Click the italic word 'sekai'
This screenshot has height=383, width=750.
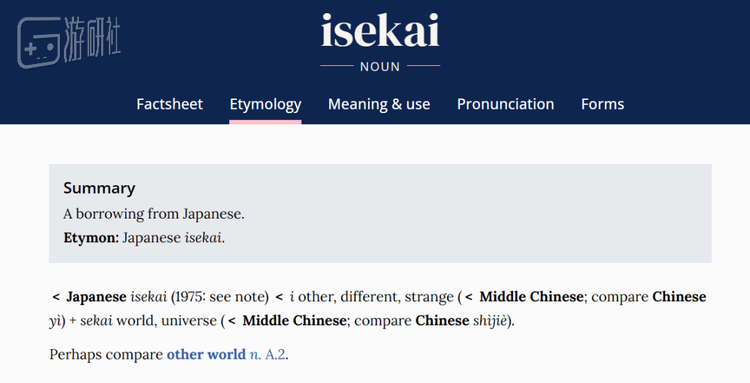(x=96, y=320)
